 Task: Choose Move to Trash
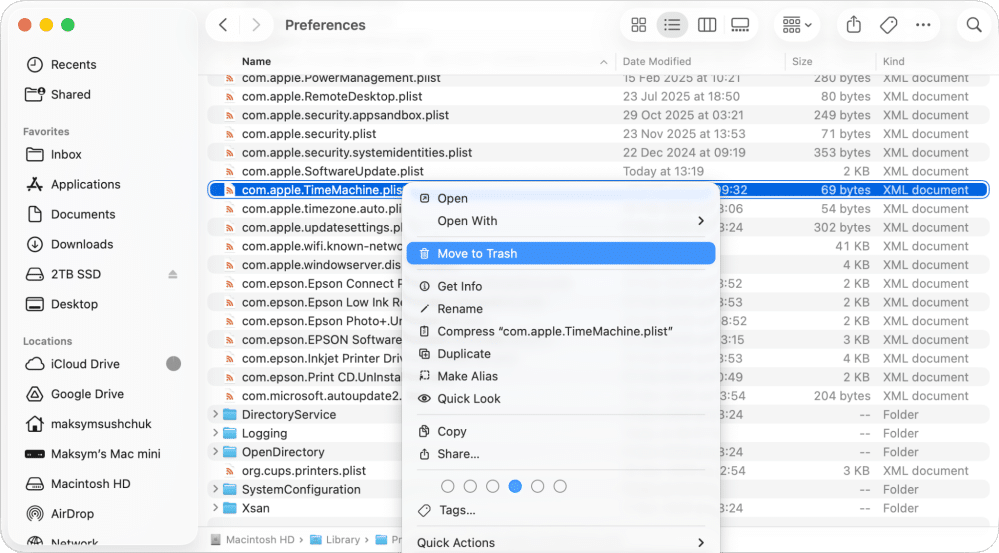(x=561, y=254)
